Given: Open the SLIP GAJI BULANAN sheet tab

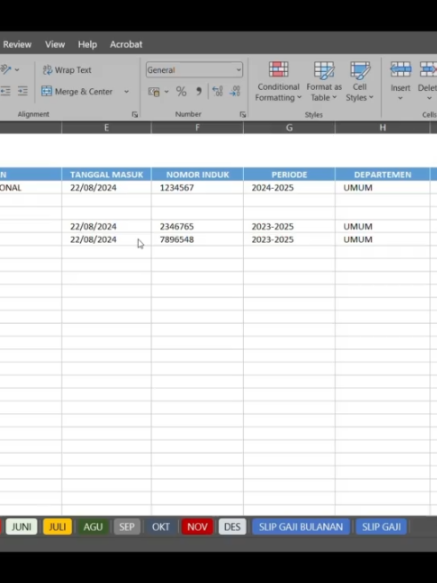Looking at the screenshot, I should click(301, 527).
